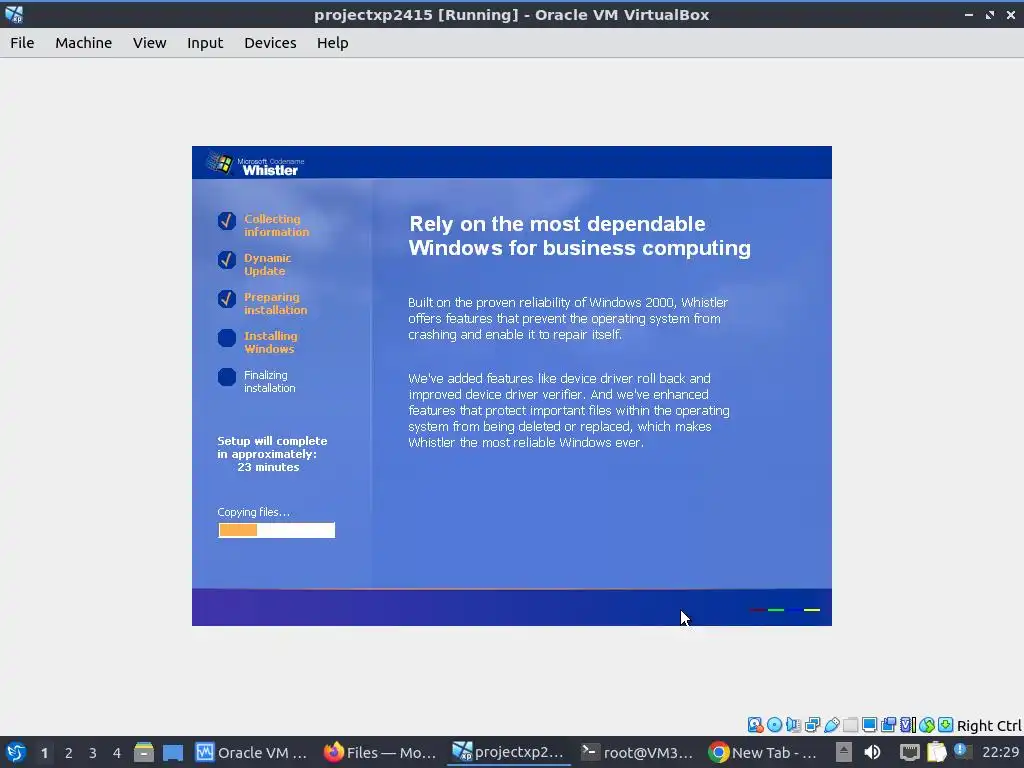The width and height of the screenshot is (1024, 768).
Task: Click the update notification tray icon
Action: [x=962, y=751]
